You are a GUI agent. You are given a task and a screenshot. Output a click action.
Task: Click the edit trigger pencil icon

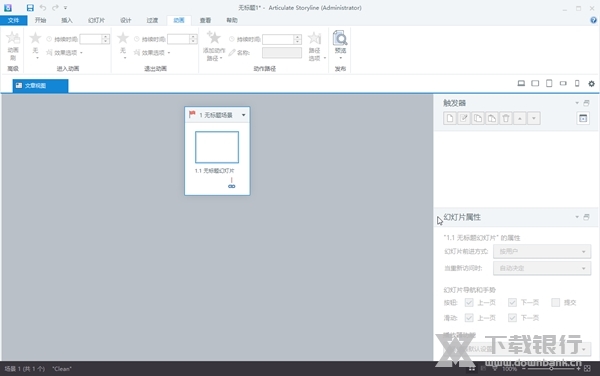464,119
